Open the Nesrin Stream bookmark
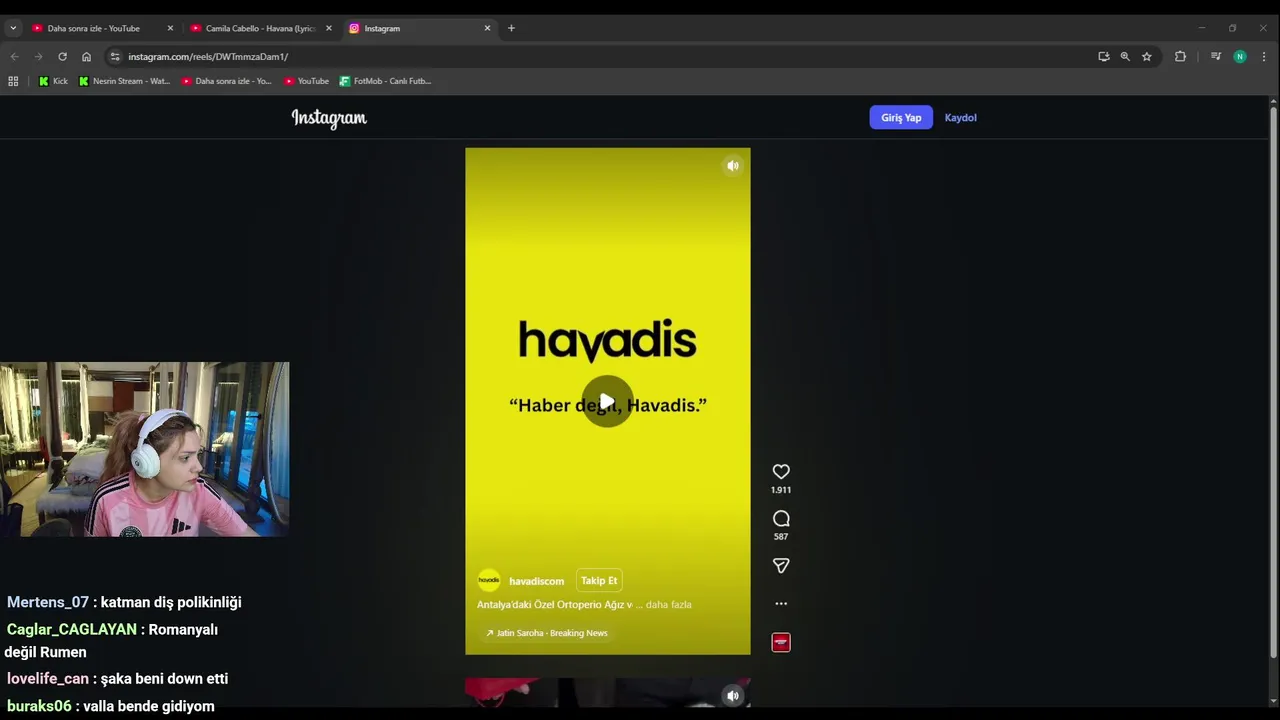1280x720 pixels. (x=125, y=81)
